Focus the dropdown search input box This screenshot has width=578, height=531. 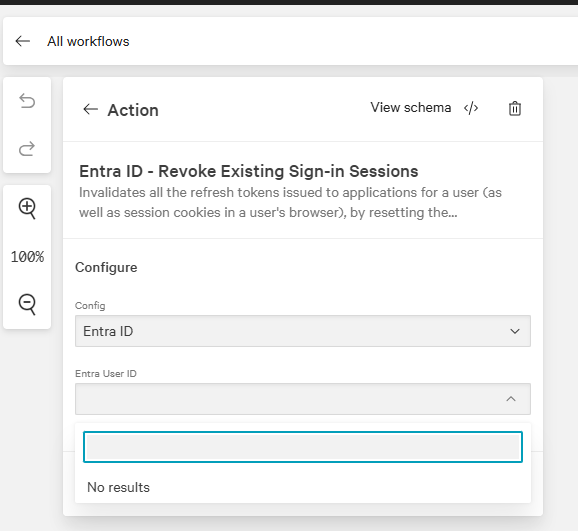click(x=303, y=447)
